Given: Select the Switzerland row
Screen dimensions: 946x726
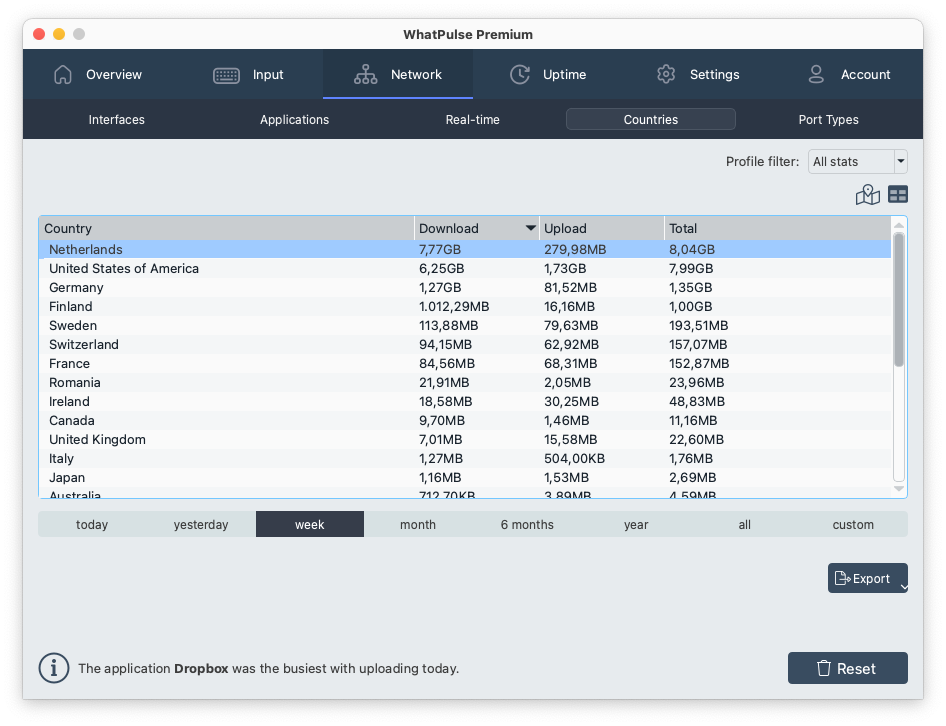Looking at the screenshot, I should 465,345.
